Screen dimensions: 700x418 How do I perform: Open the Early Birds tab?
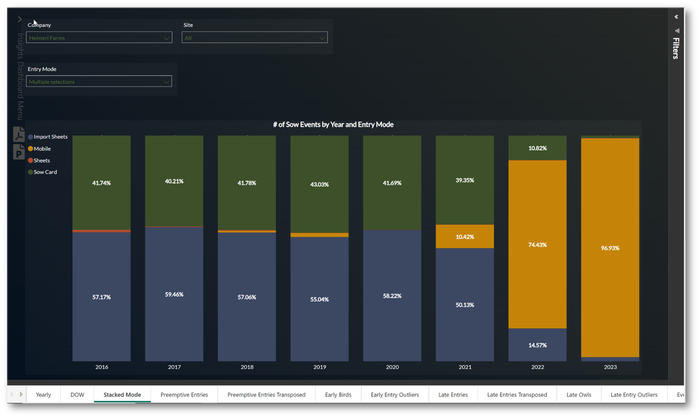click(340, 395)
